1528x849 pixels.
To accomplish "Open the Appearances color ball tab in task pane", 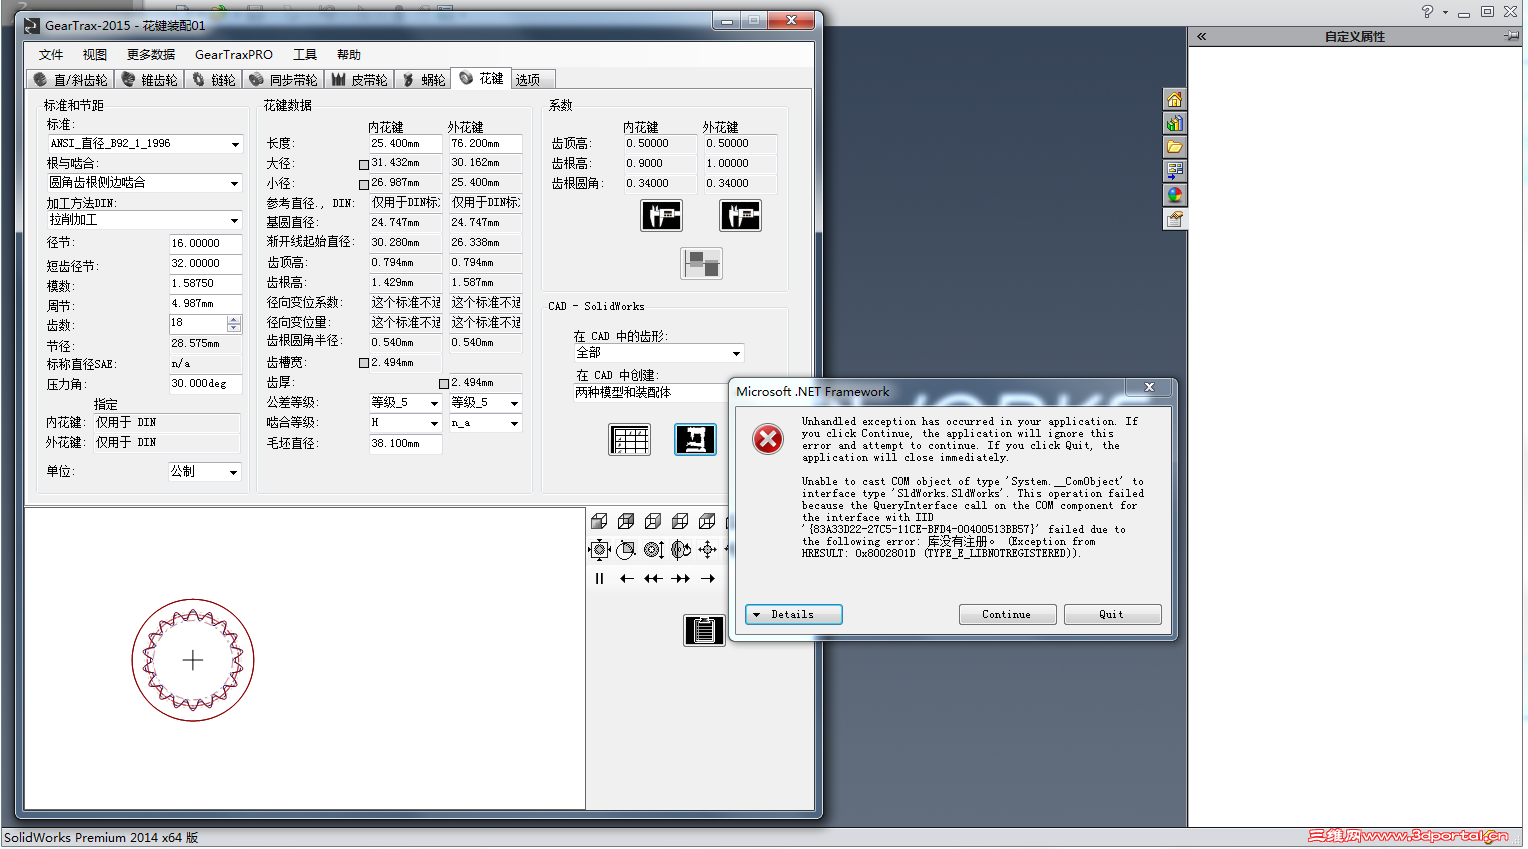I will [x=1175, y=195].
